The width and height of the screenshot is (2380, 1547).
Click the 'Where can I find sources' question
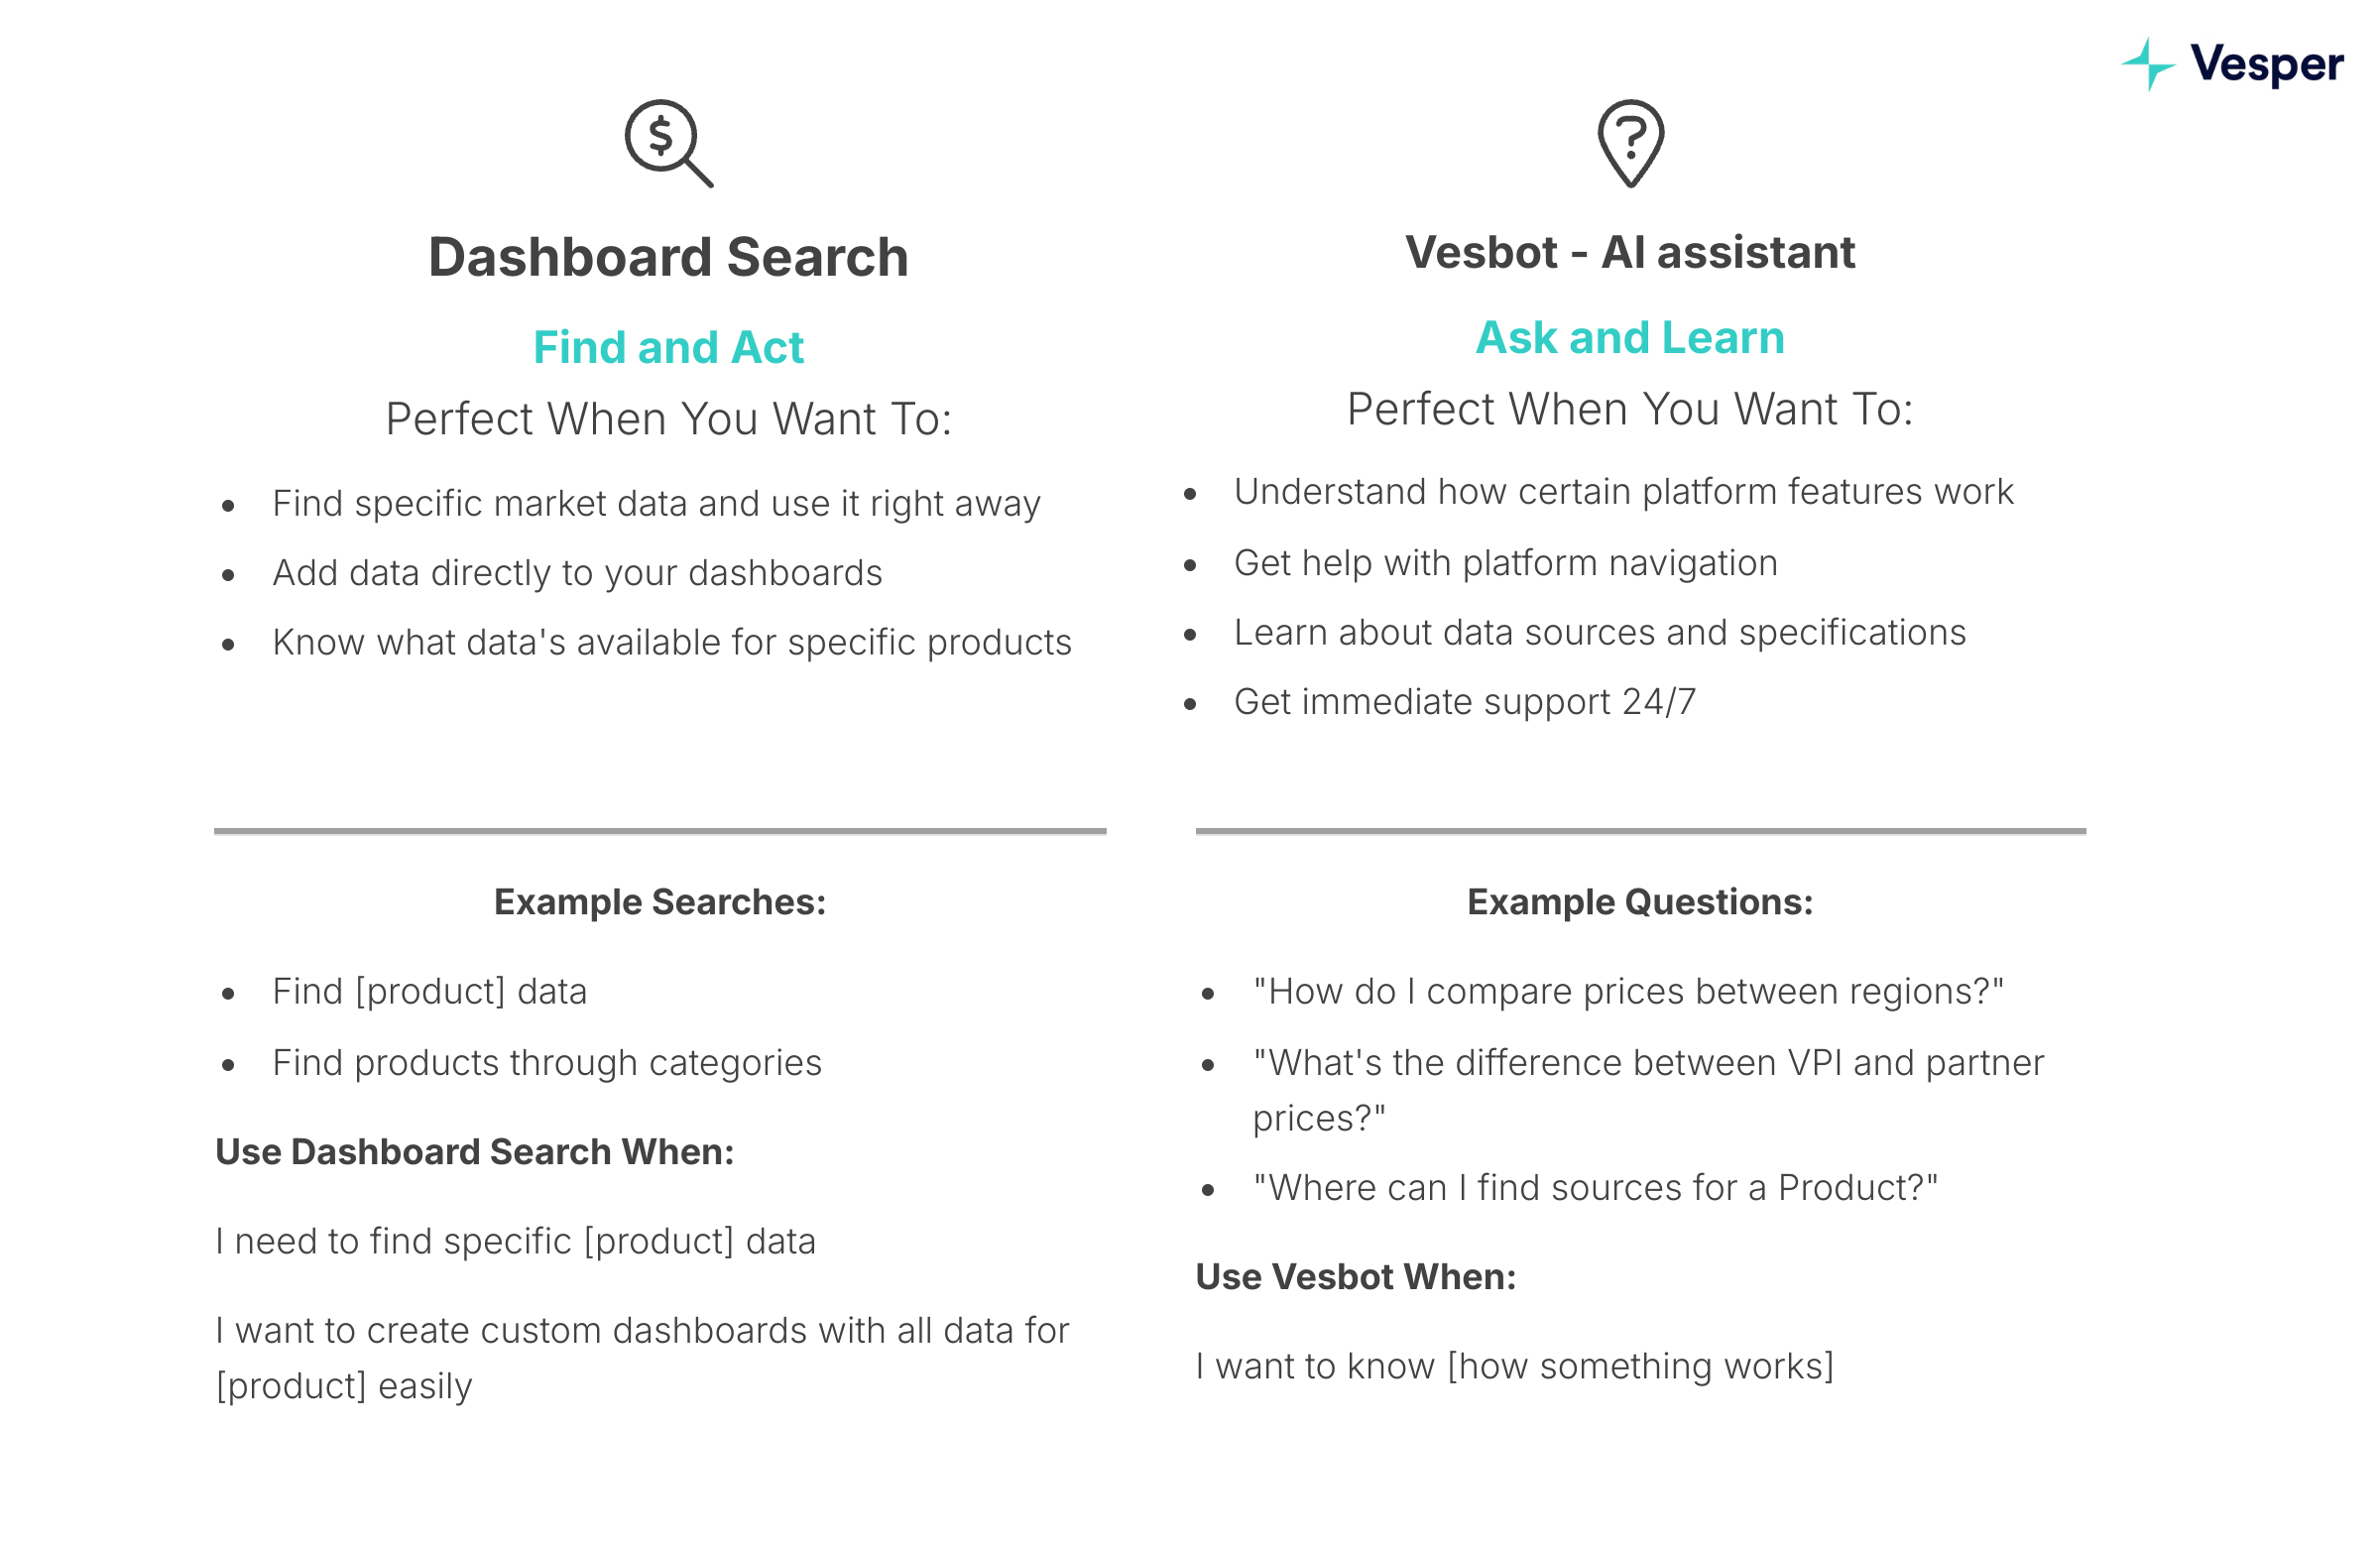coord(1595,1188)
